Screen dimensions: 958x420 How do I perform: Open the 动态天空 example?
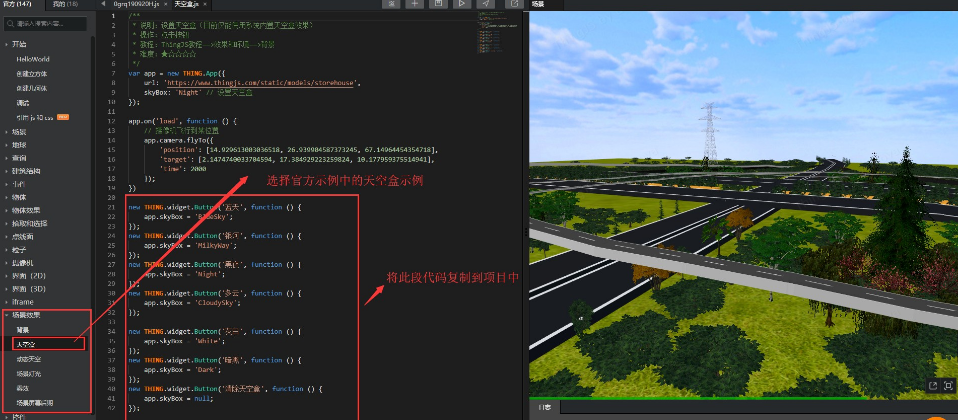pyautogui.click(x=29, y=359)
